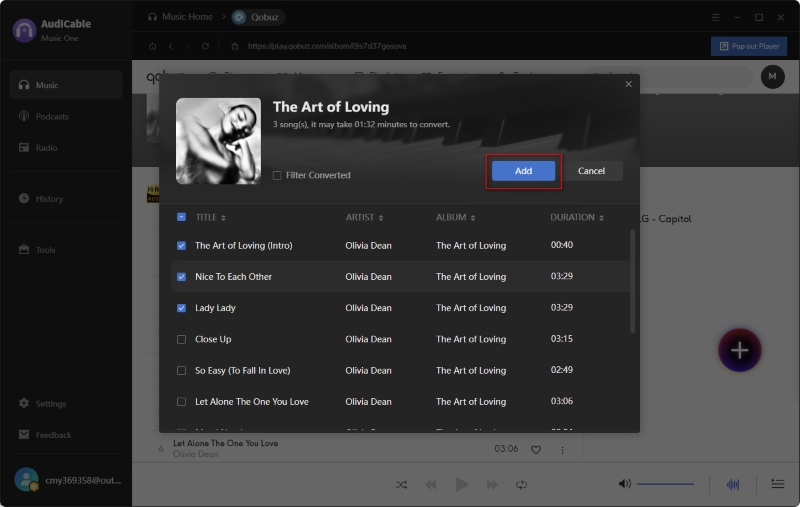Image resolution: width=800 pixels, height=507 pixels.
Task: Check So Easy (To Fall In Love)
Action: (181, 371)
